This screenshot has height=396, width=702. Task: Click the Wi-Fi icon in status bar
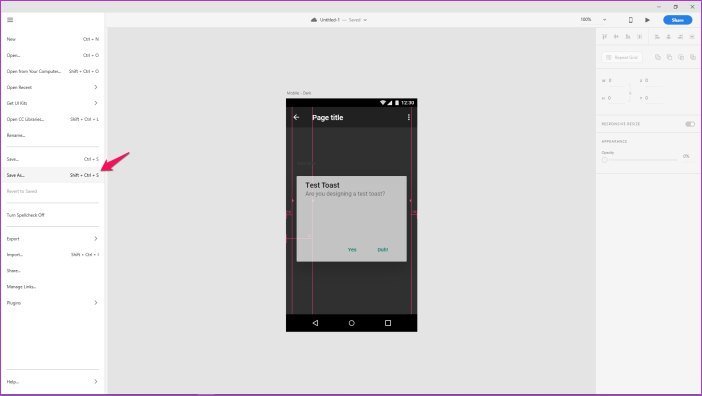pyautogui.click(x=383, y=103)
